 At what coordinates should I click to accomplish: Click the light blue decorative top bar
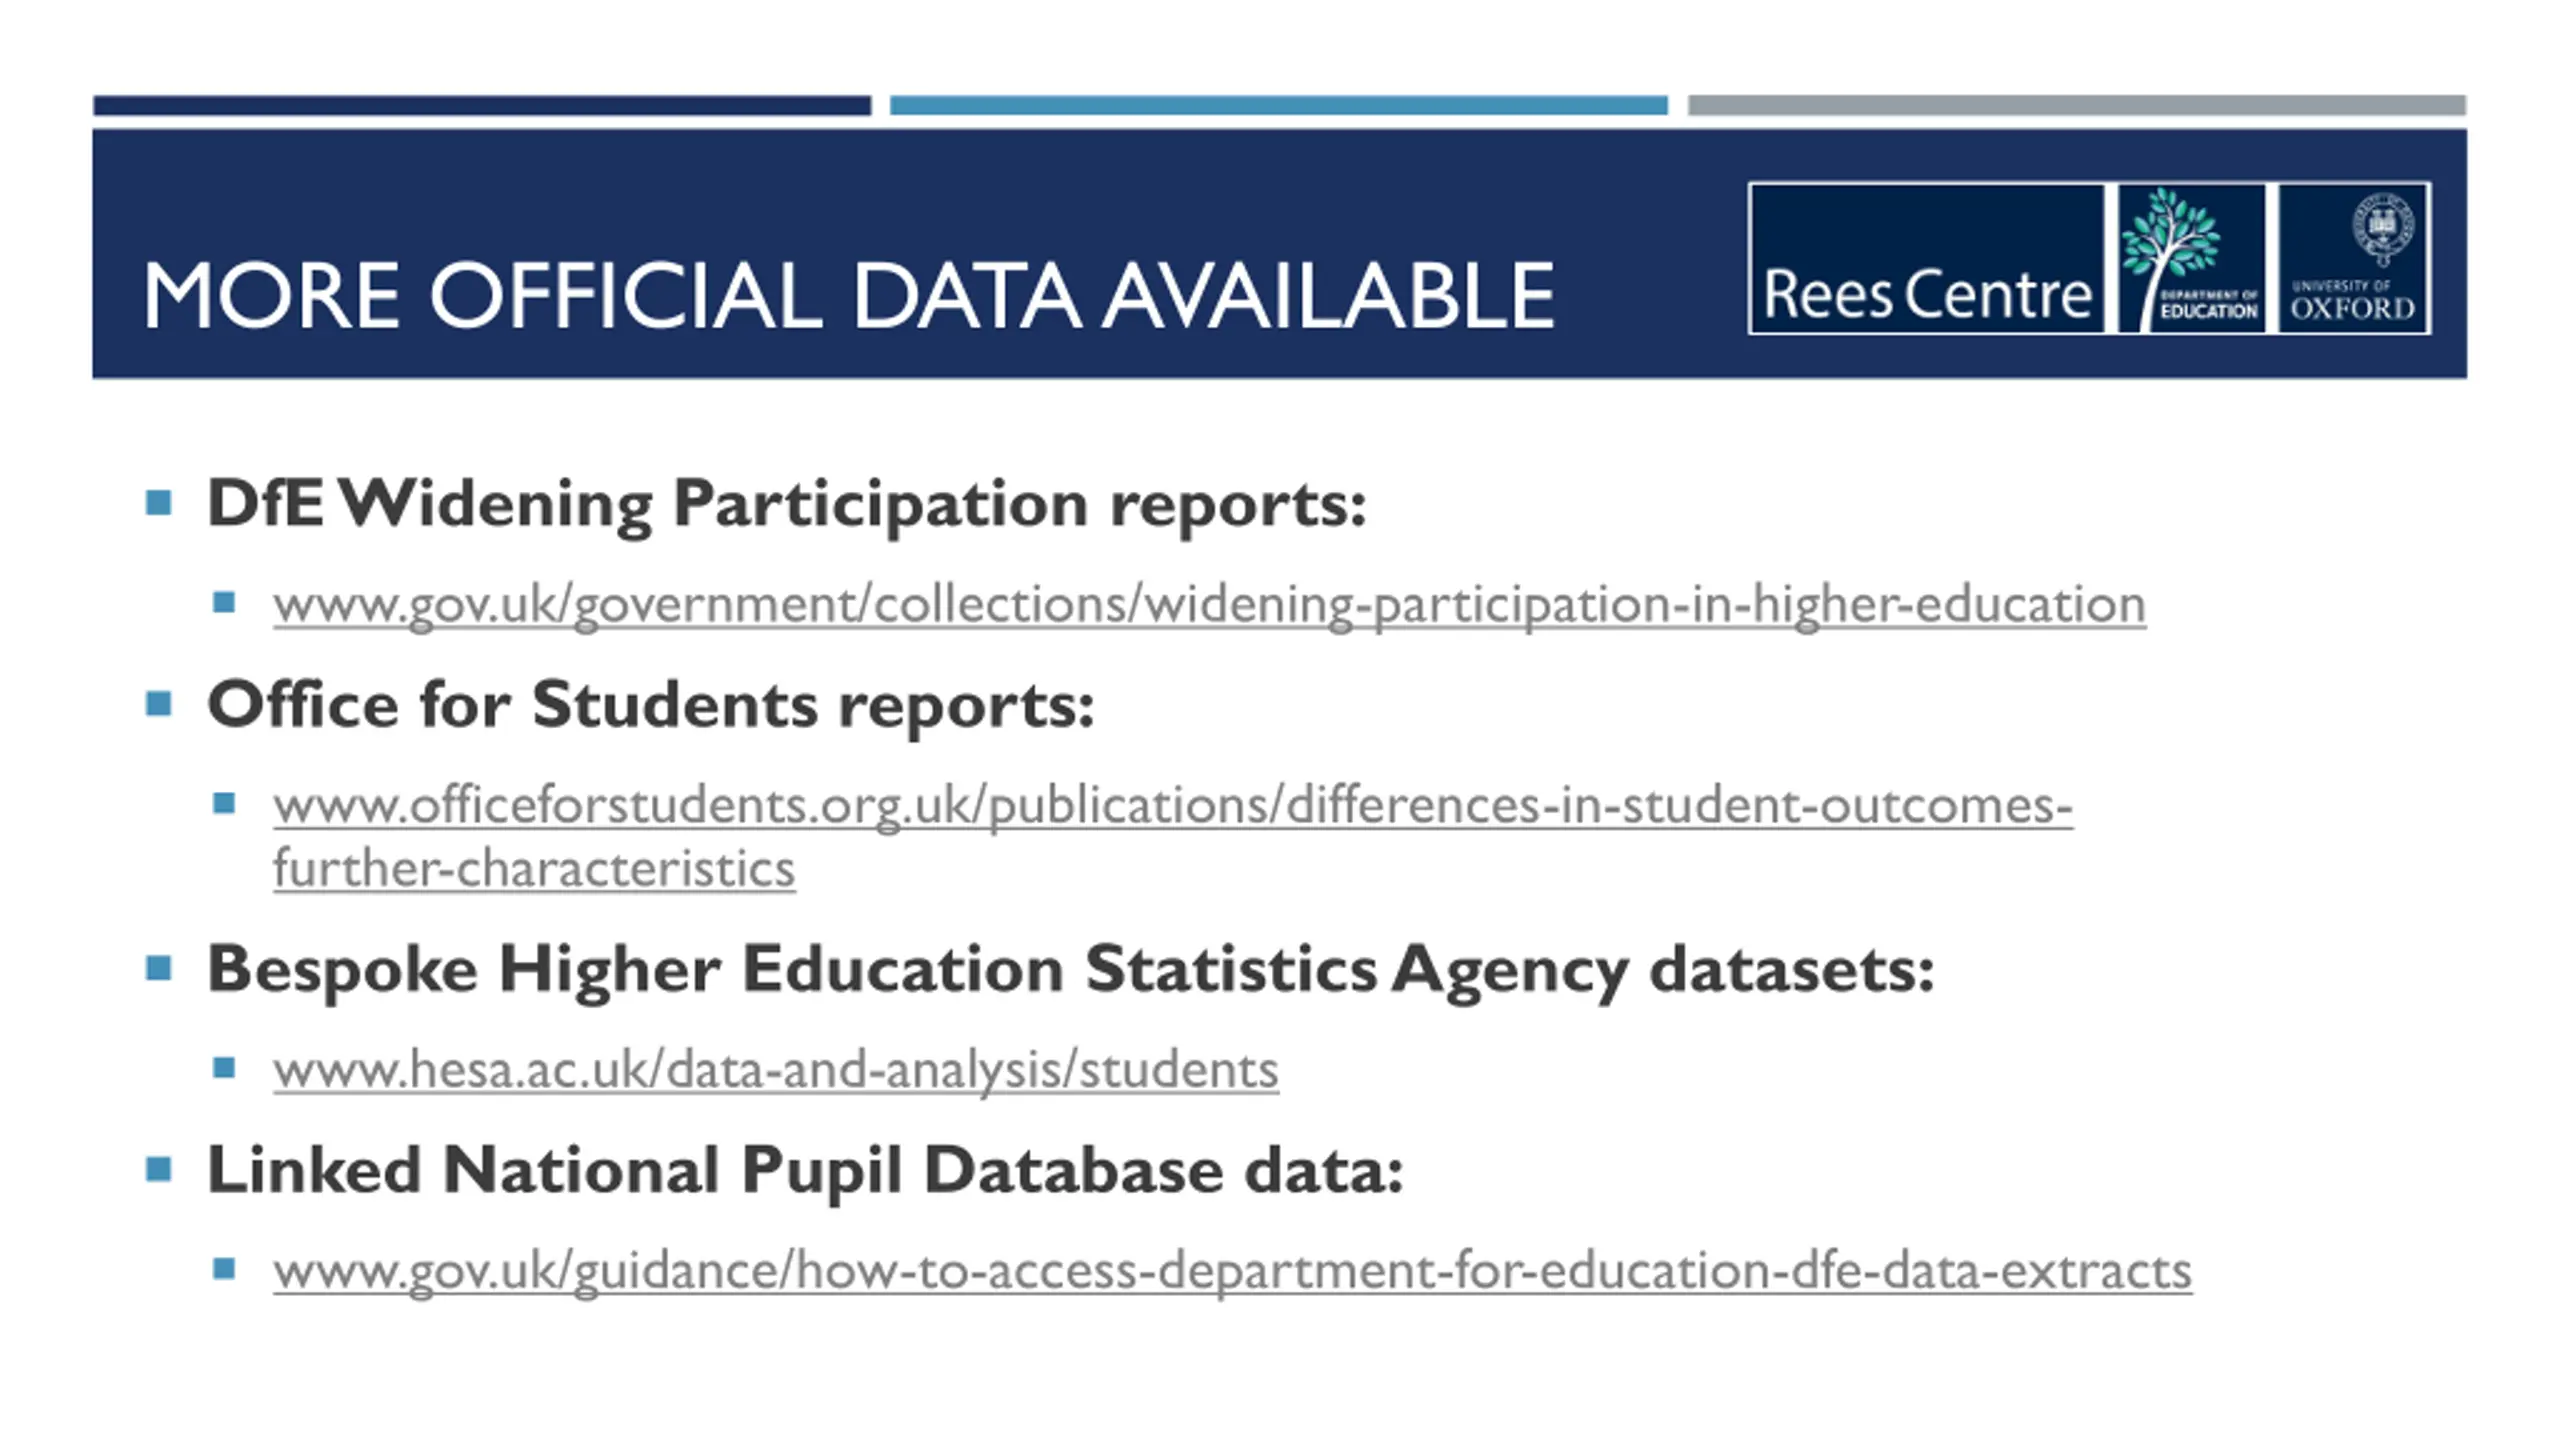[x=1278, y=105]
